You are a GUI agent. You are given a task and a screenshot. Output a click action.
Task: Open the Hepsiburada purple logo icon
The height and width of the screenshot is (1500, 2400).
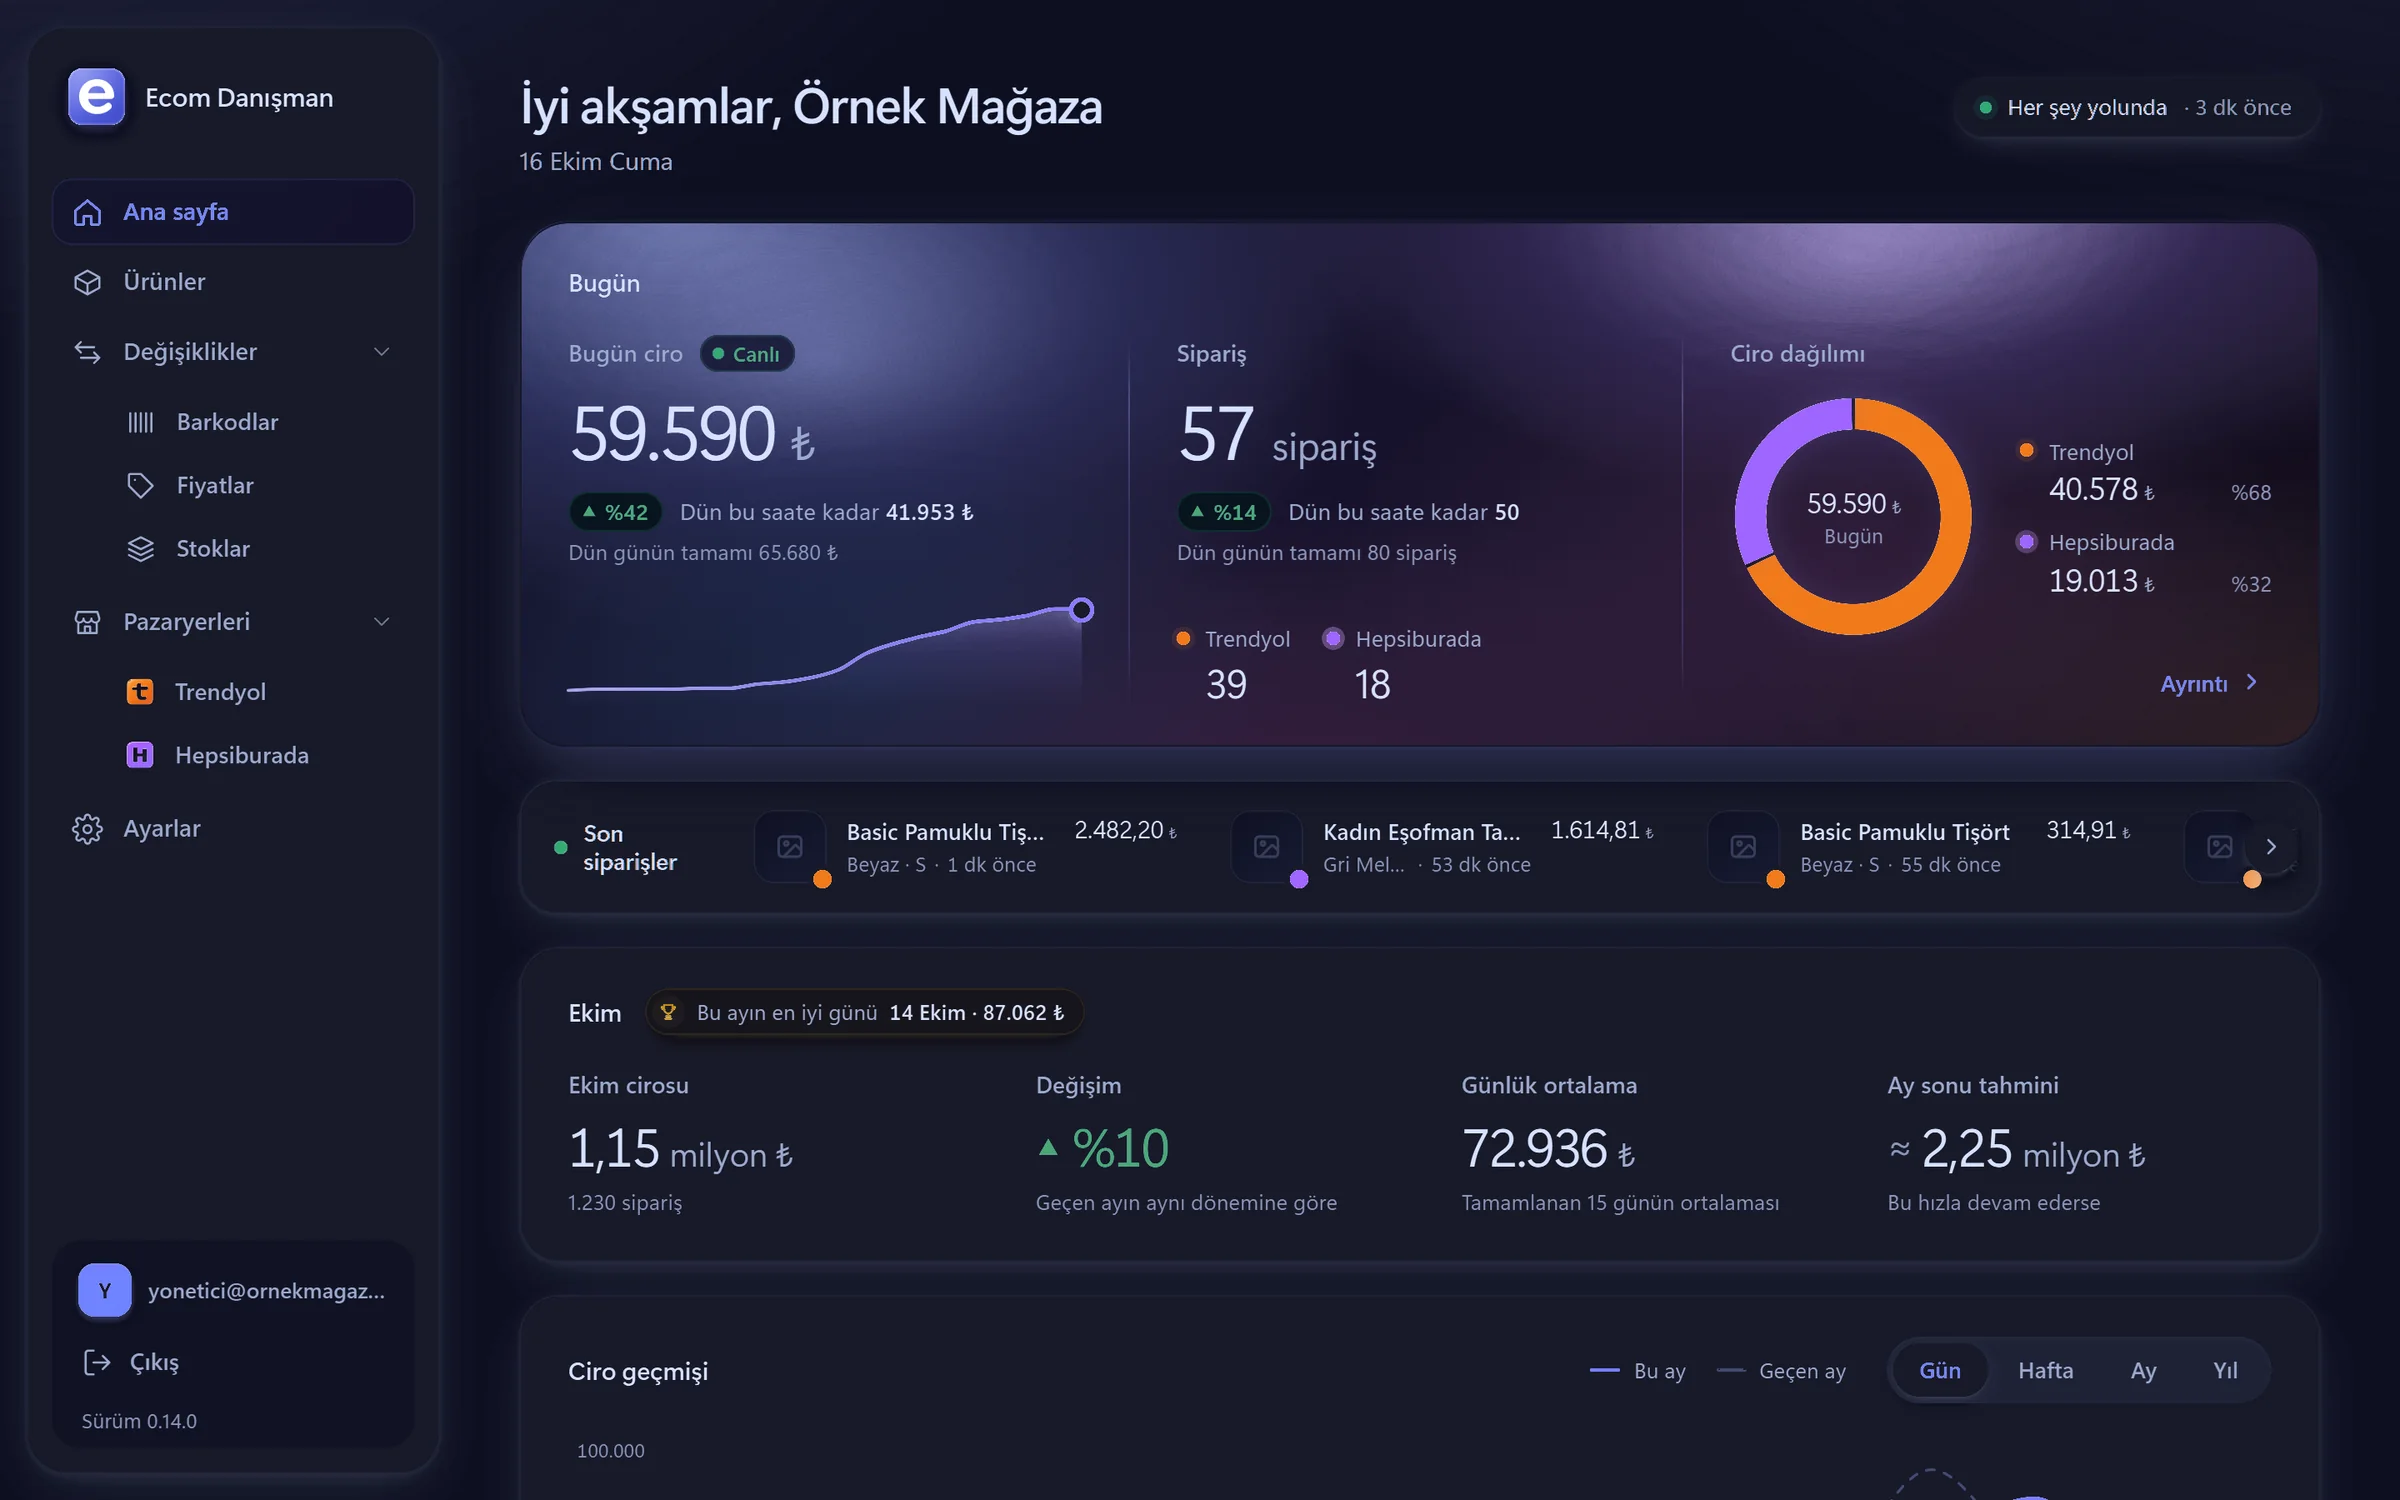140,755
